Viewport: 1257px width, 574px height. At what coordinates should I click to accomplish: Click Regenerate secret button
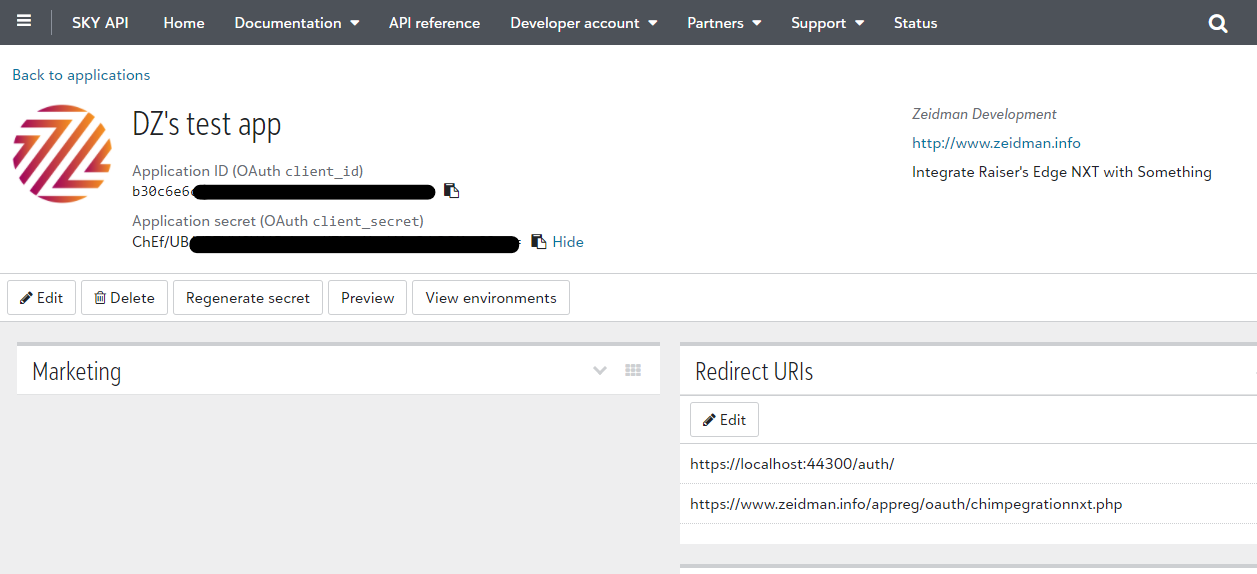[x=248, y=298]
